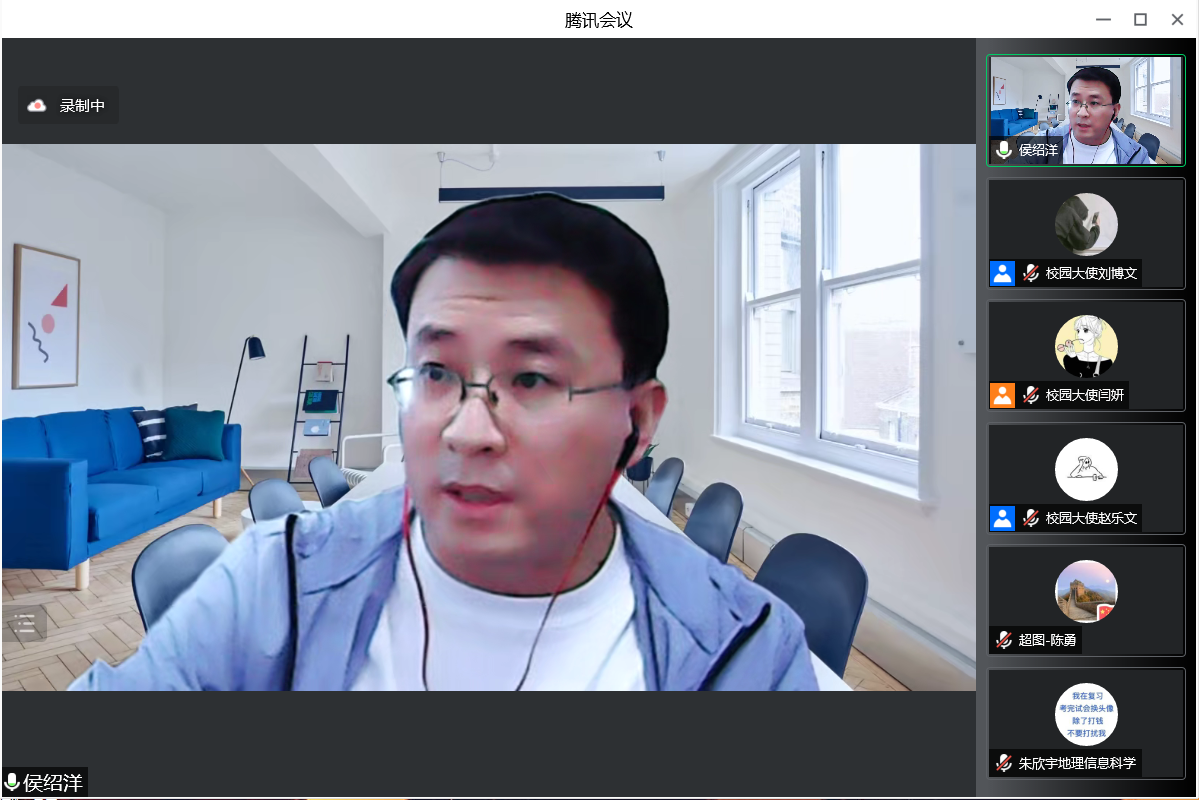Viewport: 1199px width, 800px height.
Task: Click muted mic icon for 校园大使刘博文
Action: tap(1030, 273)
